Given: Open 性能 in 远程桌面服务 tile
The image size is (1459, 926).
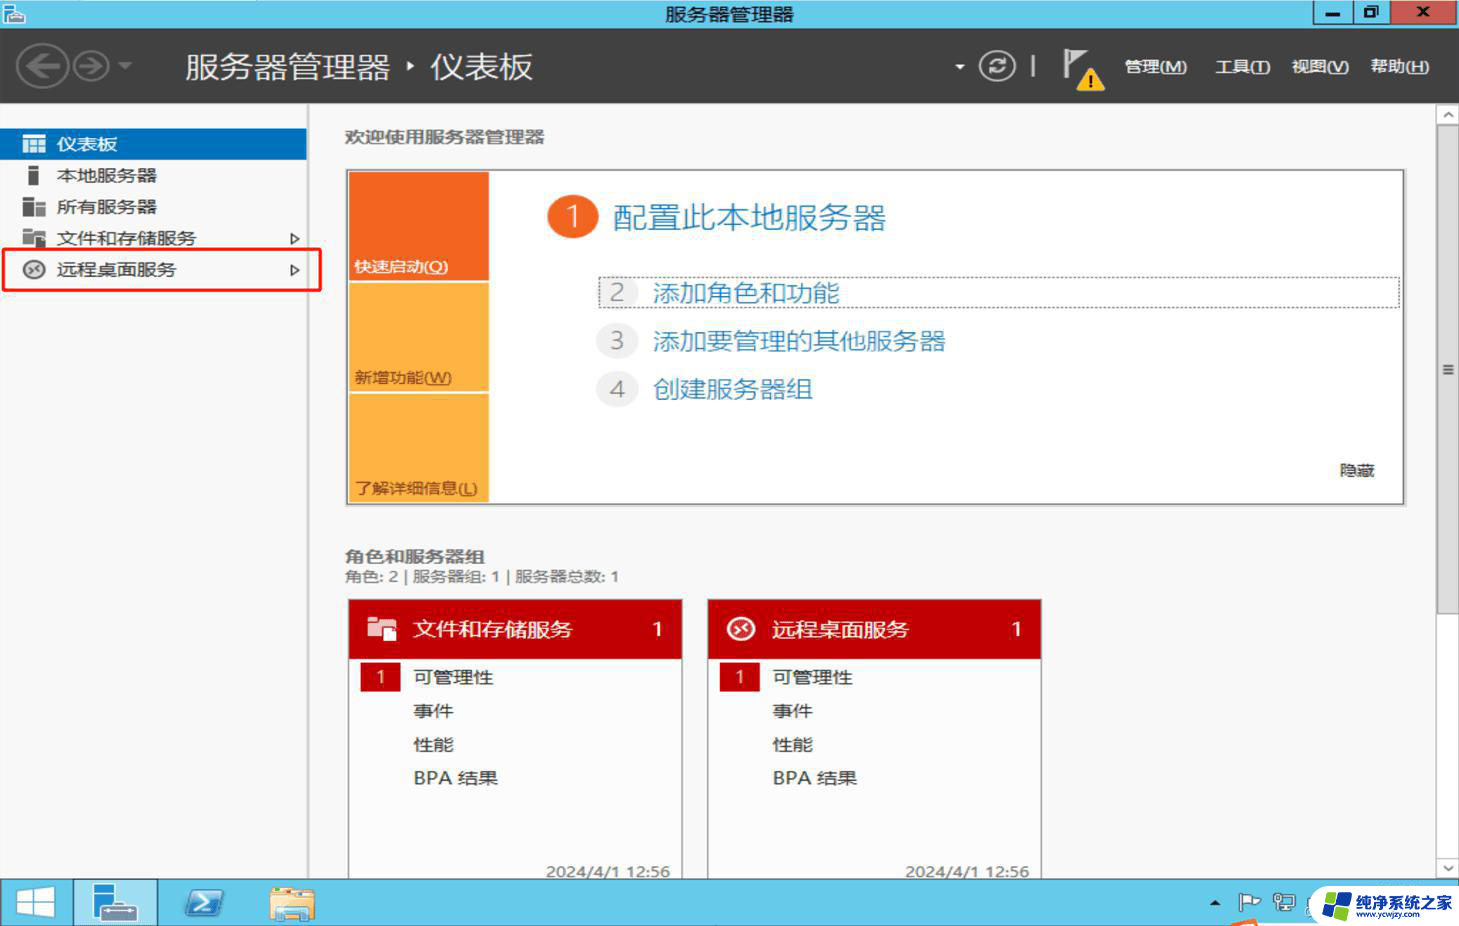Looking at the screenshot, I should coord(792,745).
